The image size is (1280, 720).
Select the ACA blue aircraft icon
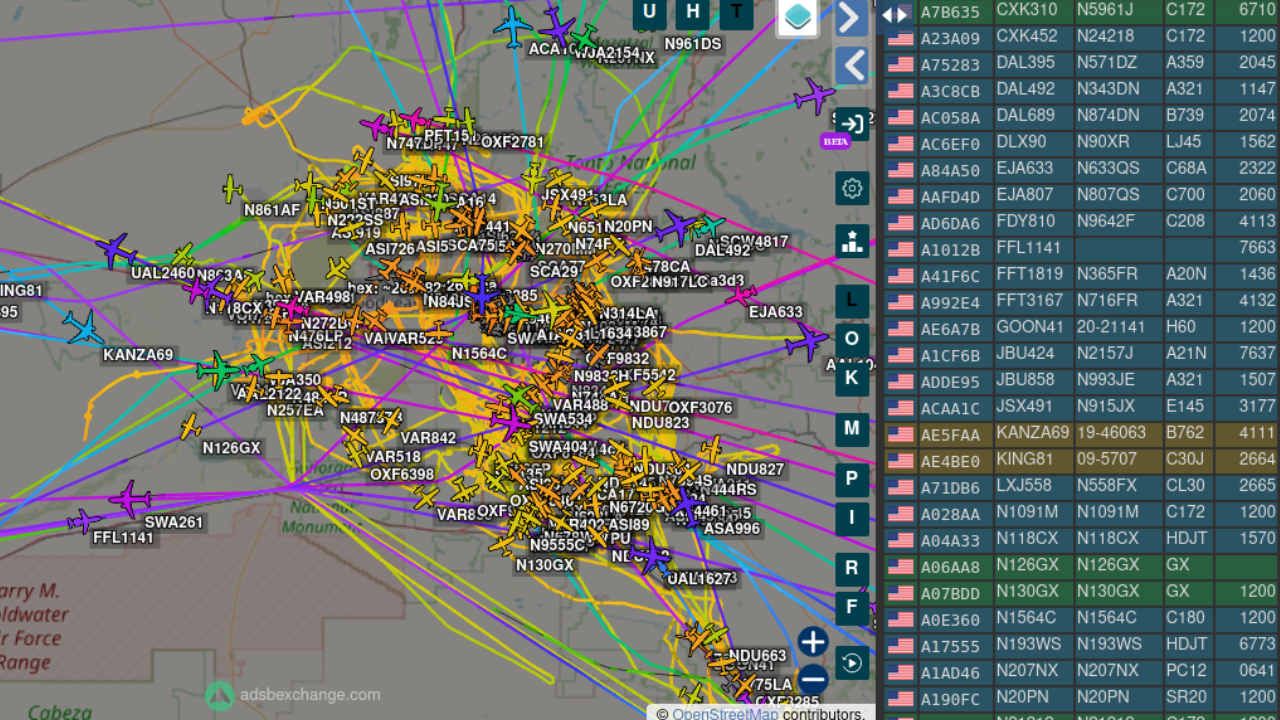513,26
